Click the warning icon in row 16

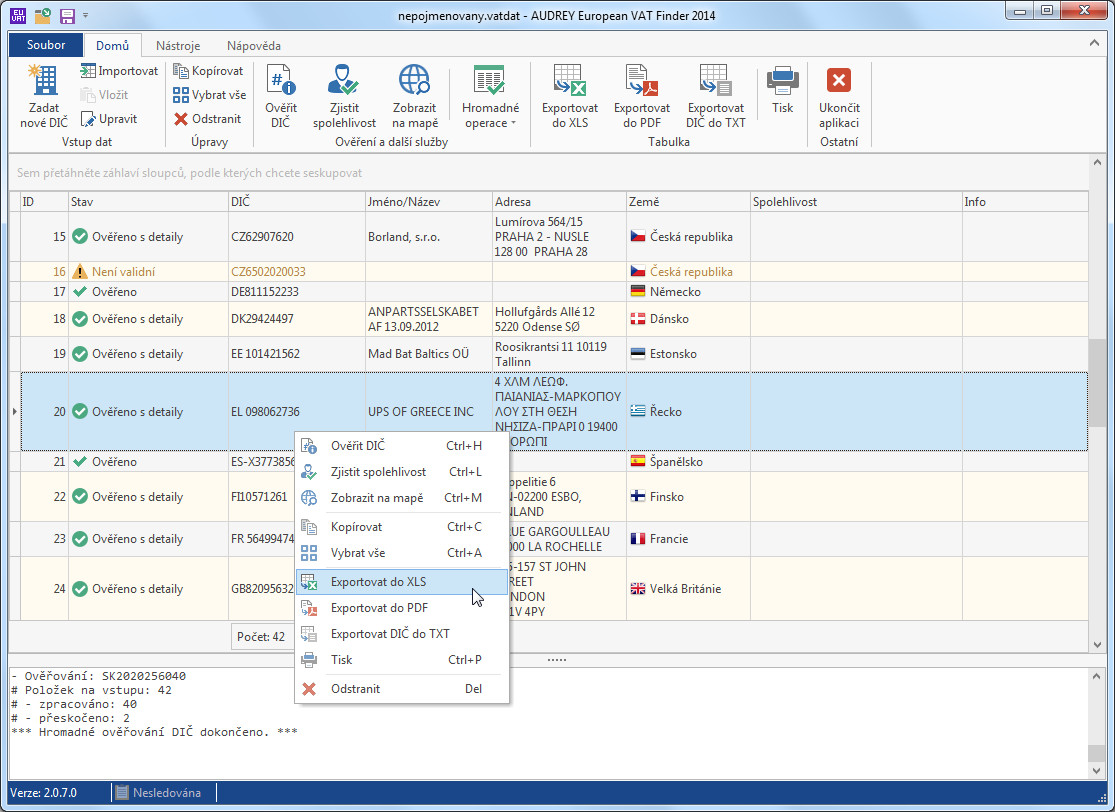[80, 272]
